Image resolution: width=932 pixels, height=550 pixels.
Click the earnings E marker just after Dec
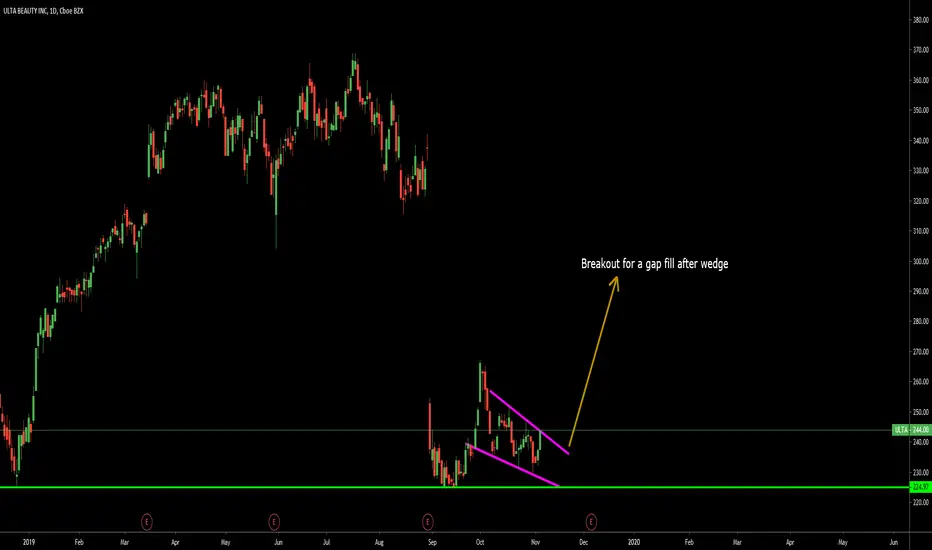point(591,522)
